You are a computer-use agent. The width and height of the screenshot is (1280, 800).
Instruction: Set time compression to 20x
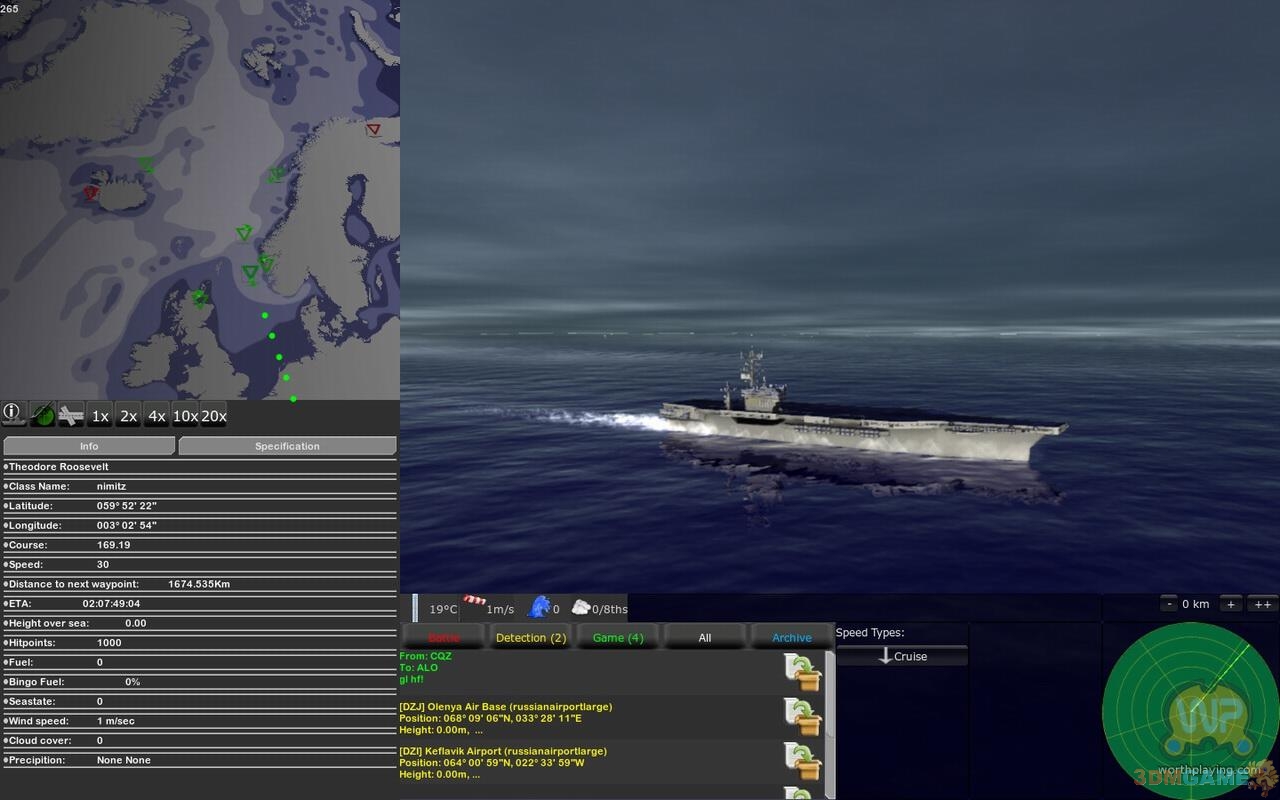[214, 416]
